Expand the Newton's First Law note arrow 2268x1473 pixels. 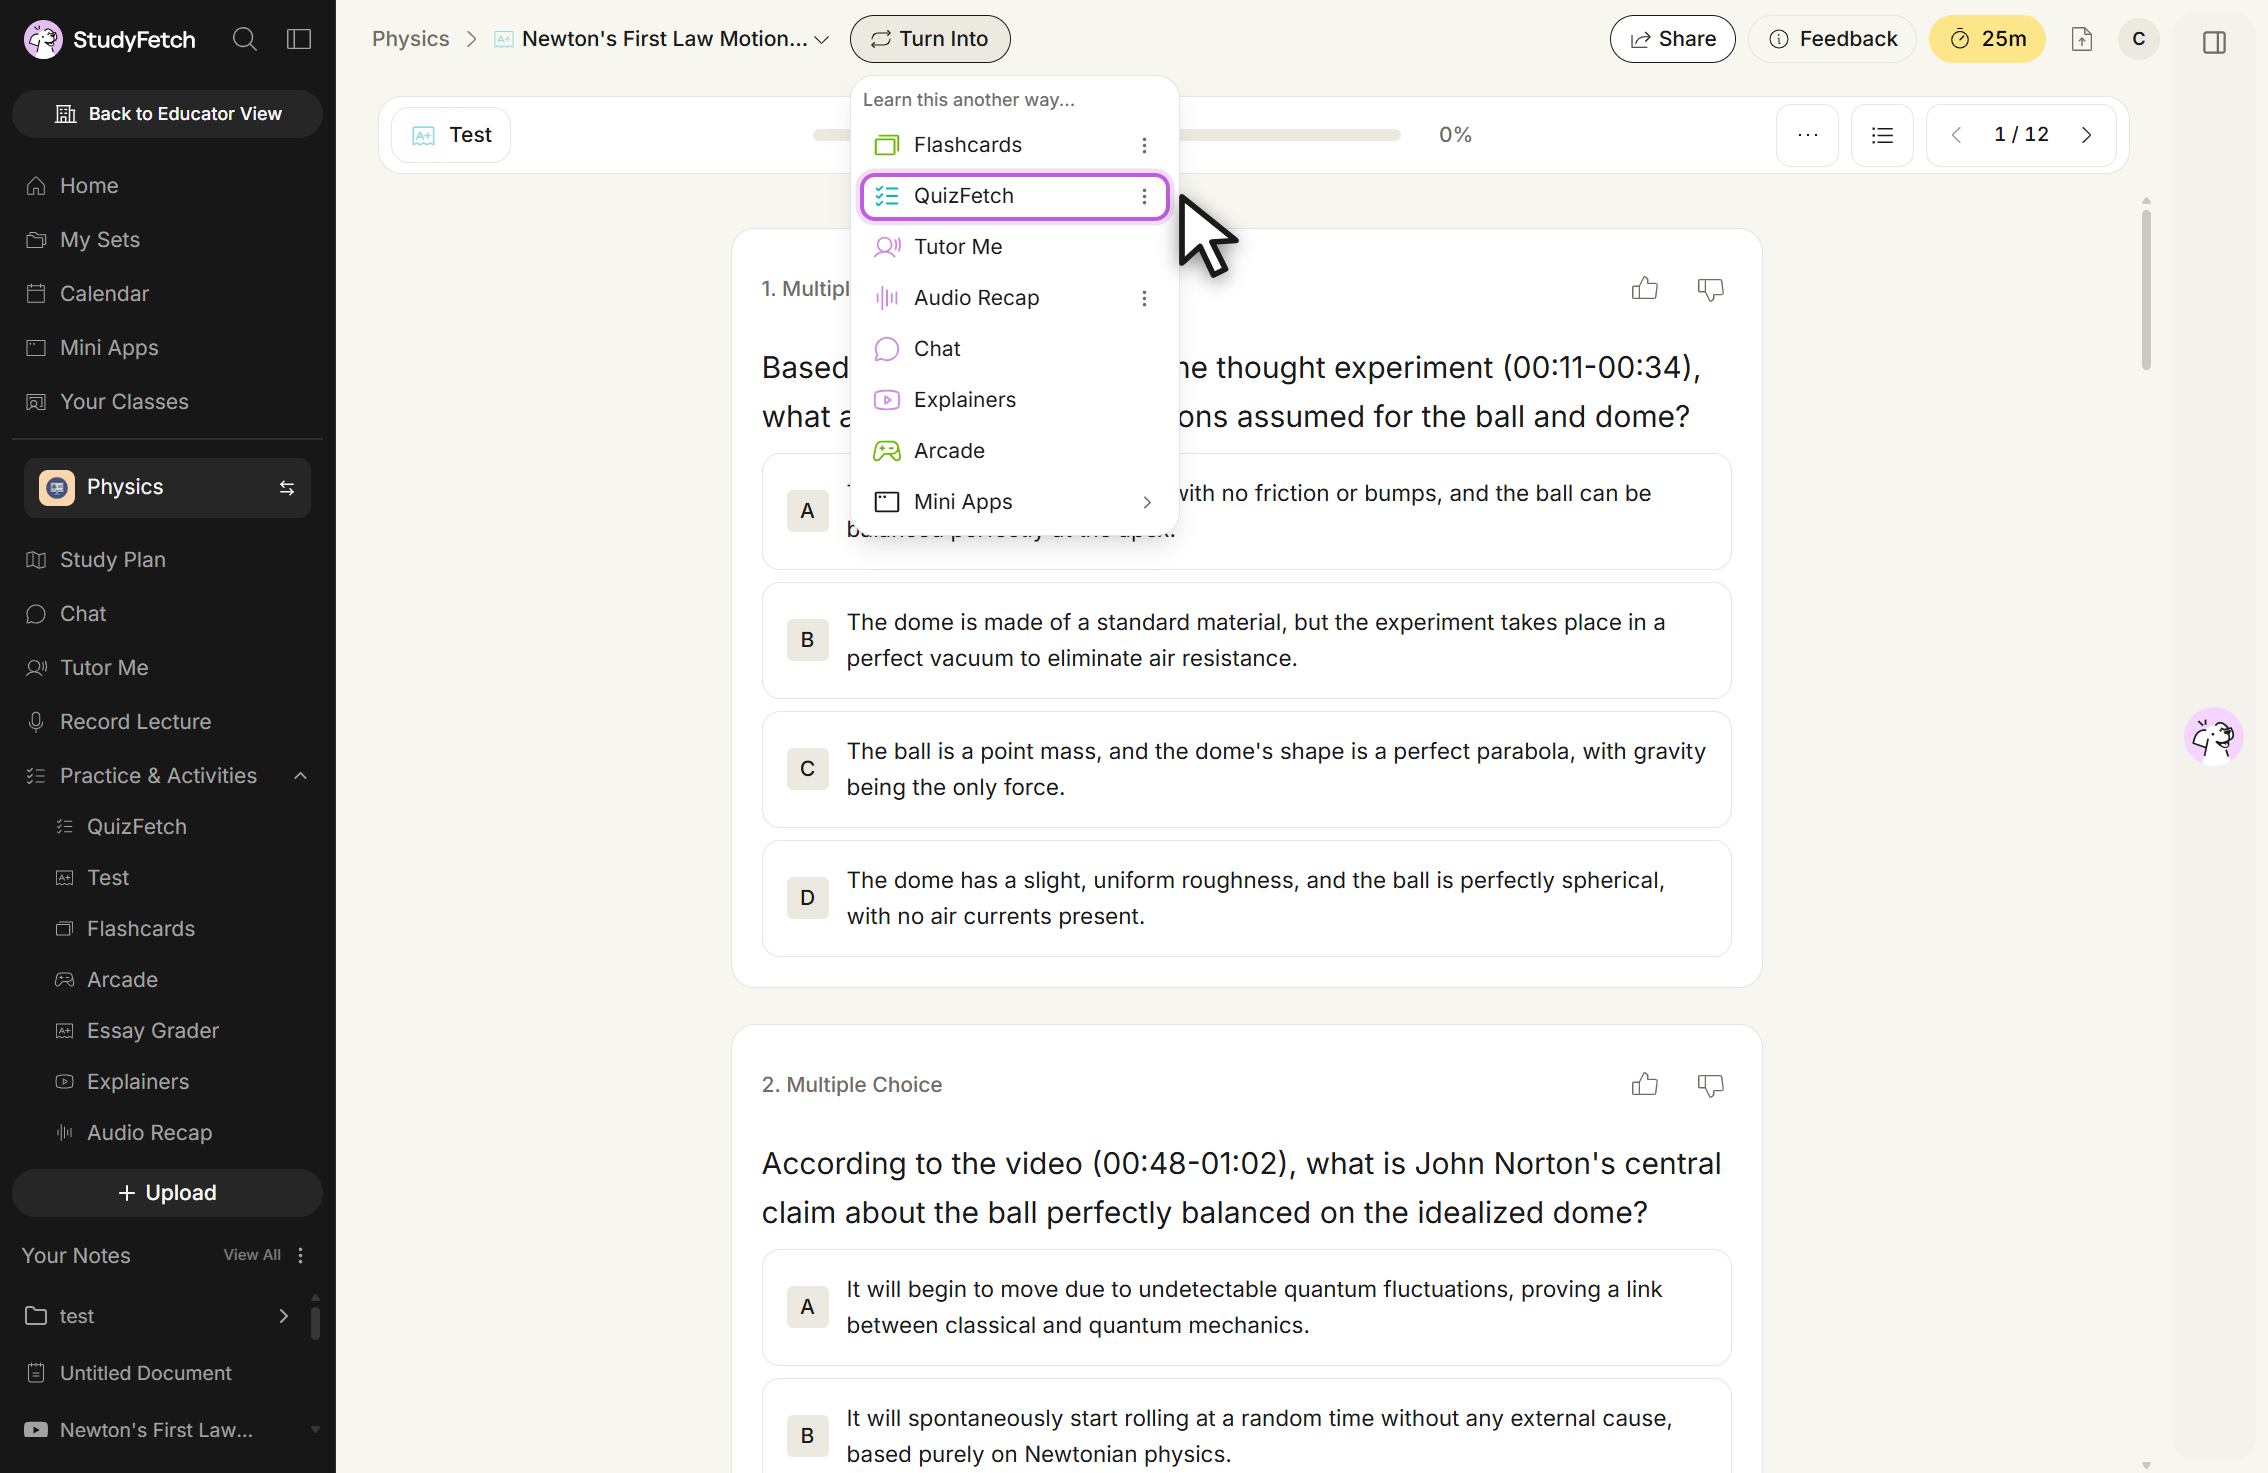pos(315,1430)
